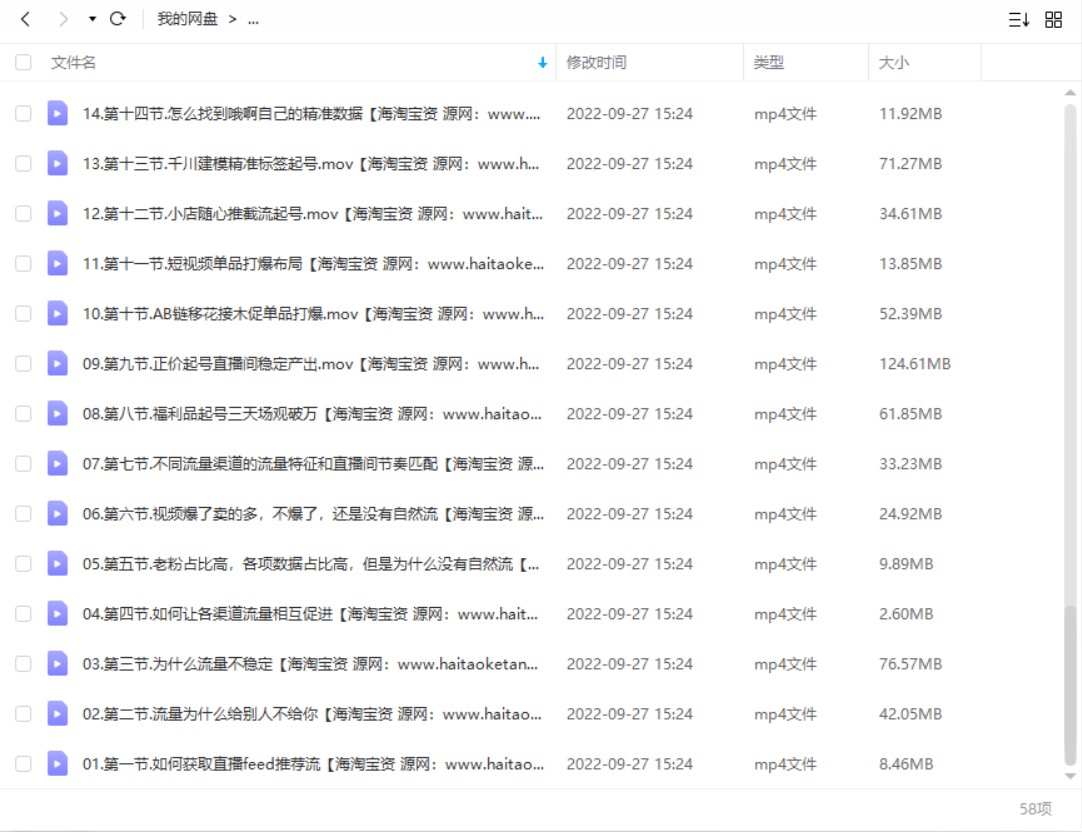Check the box for file 07.第七节
The height and width of the screenshot is (832, 1082).
tap(23, 464)
